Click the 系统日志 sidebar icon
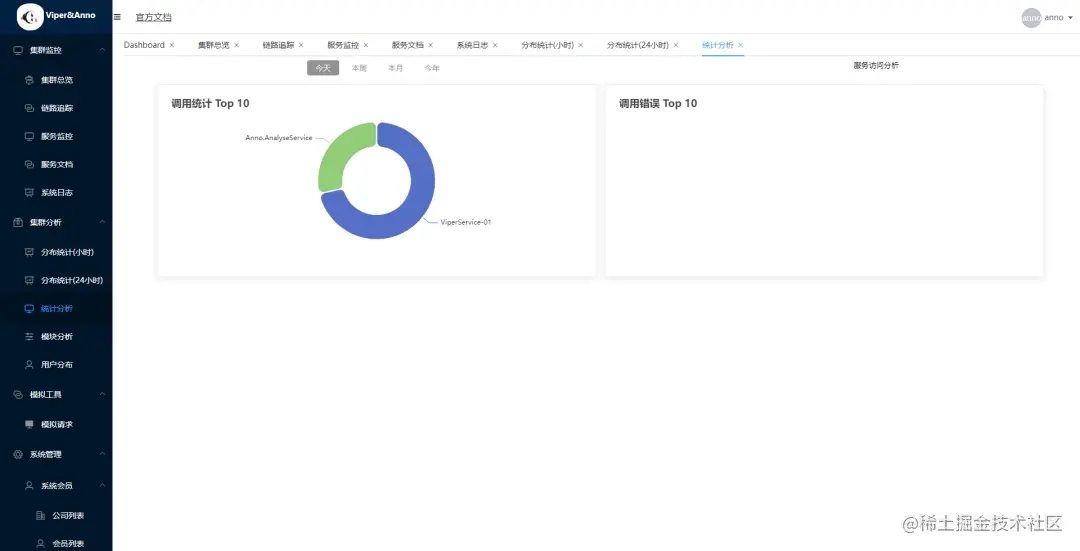1080x551 pixels. [x=29, y=193]
